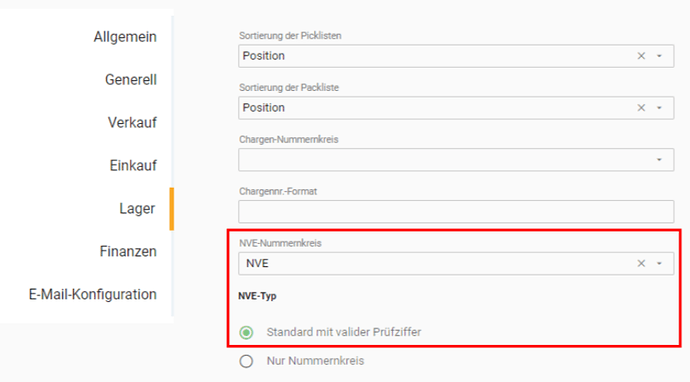Go to the Verkauf settings section
Screen dimensions: 690x382
click(132, 122)
